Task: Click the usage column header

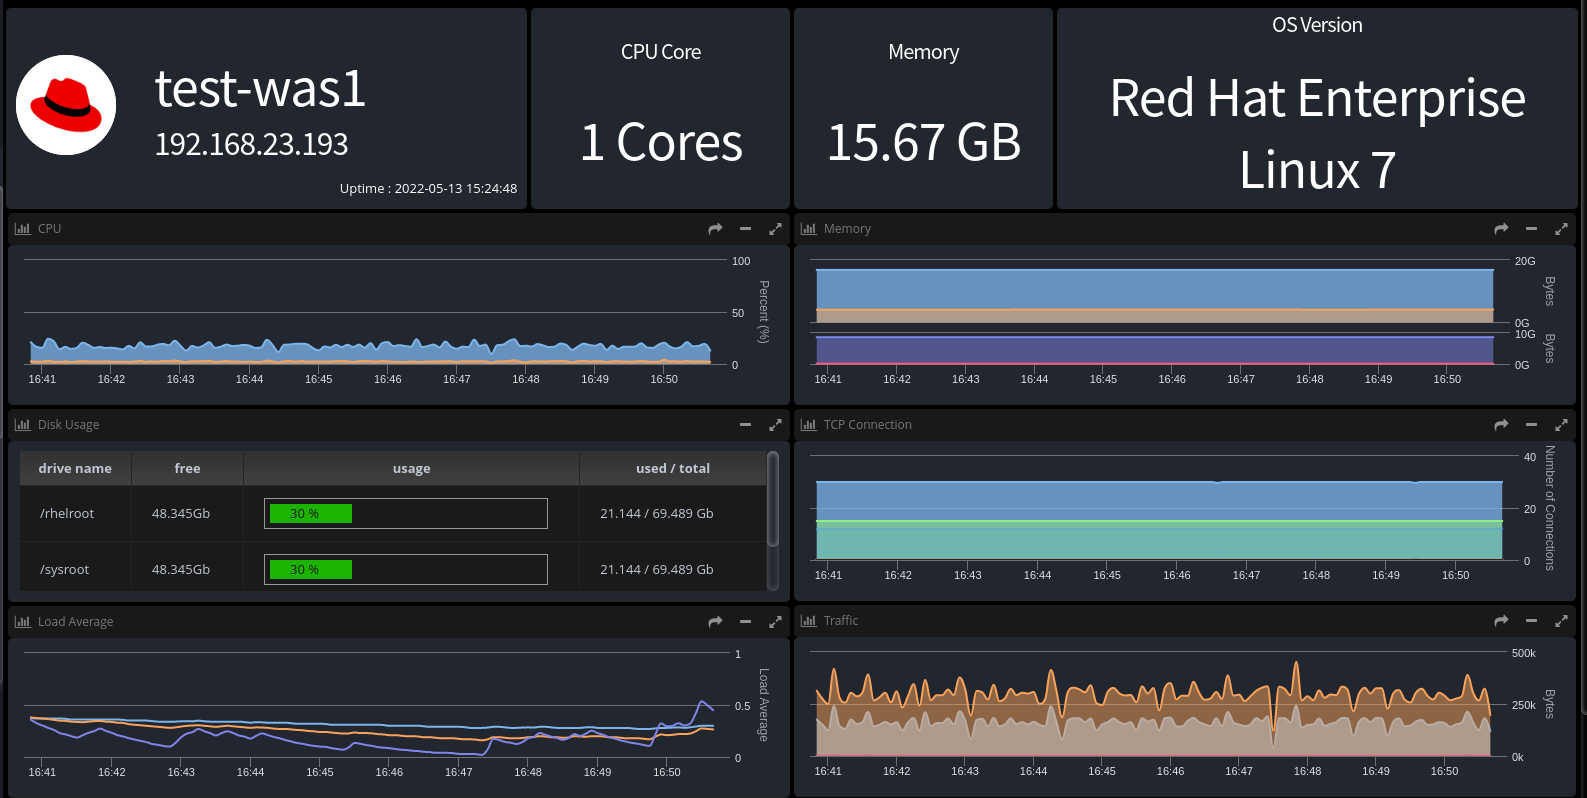Action: 411,468
